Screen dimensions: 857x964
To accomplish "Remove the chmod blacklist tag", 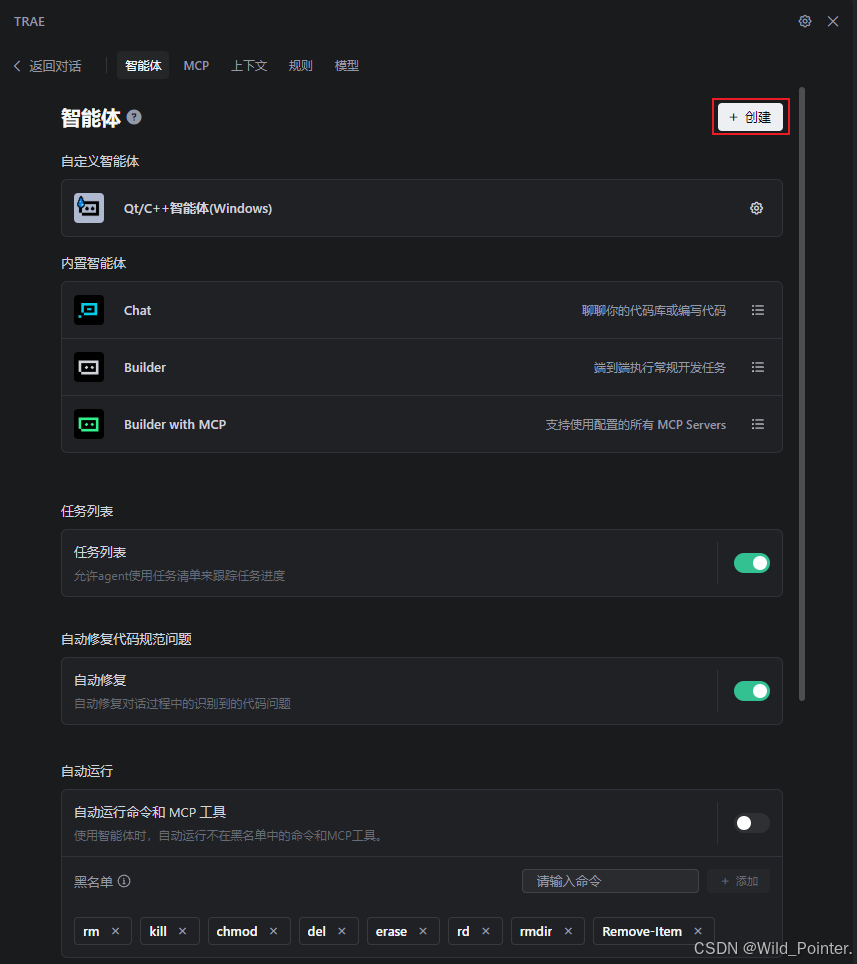I will click(274, 931).
